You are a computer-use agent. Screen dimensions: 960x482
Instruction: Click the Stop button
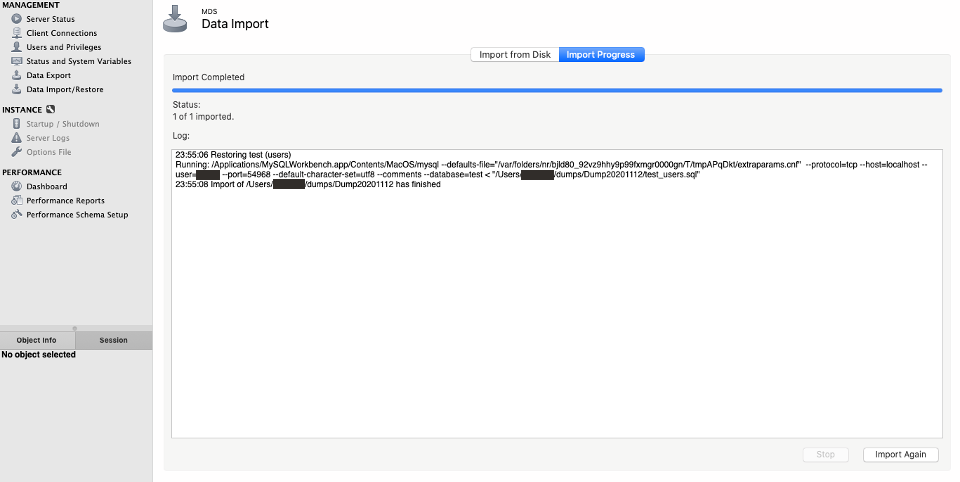[825, 454]
